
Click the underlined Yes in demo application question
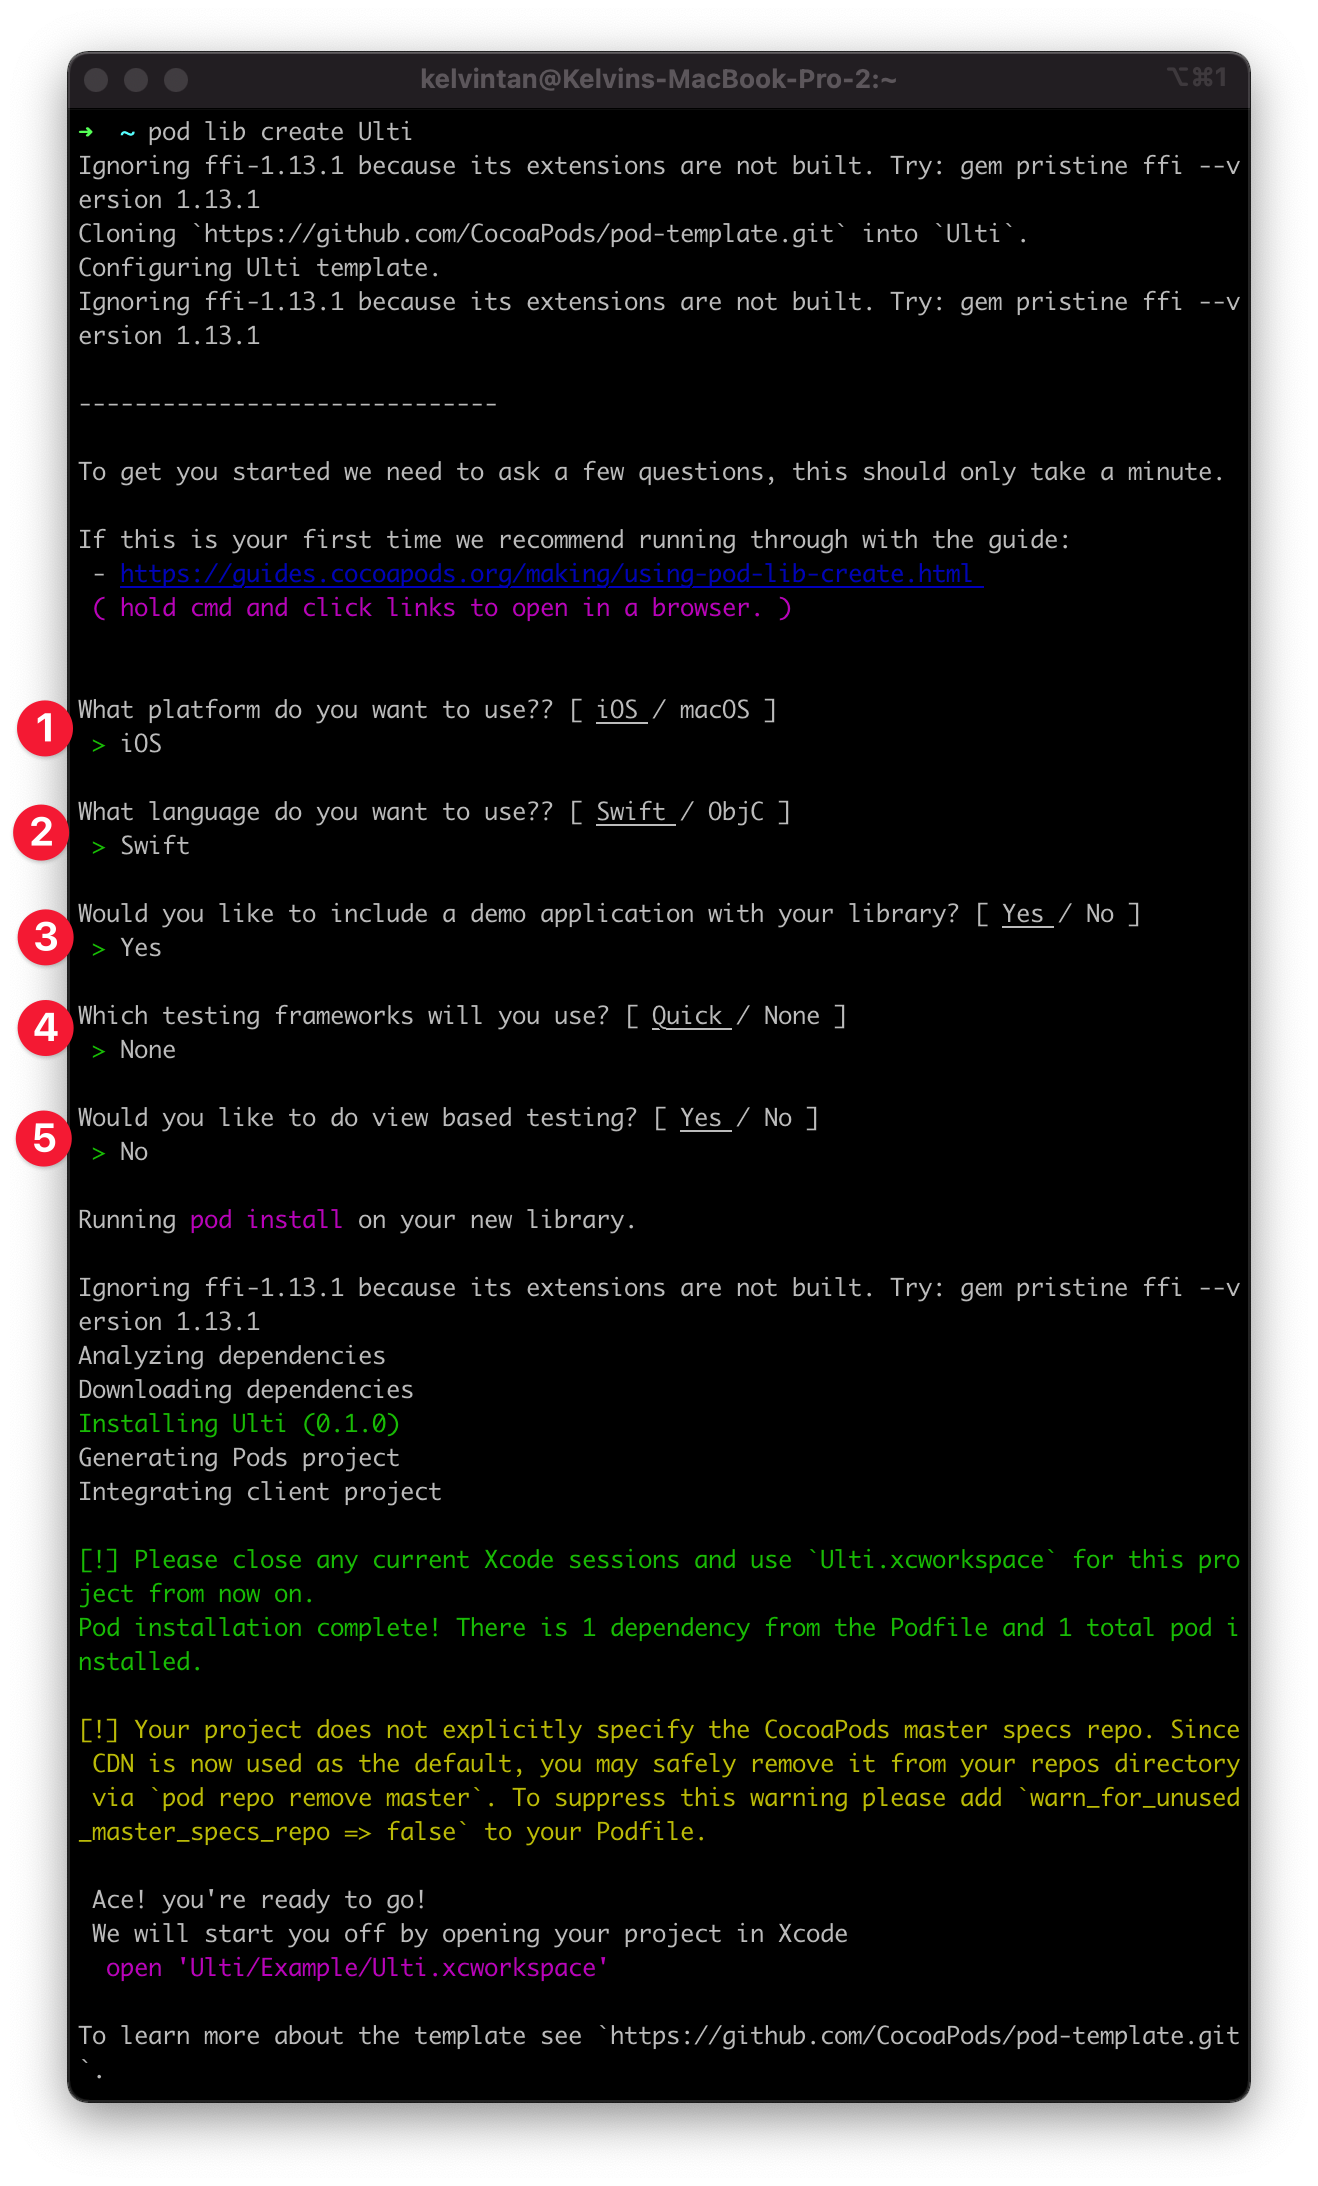coord(1027,914)
